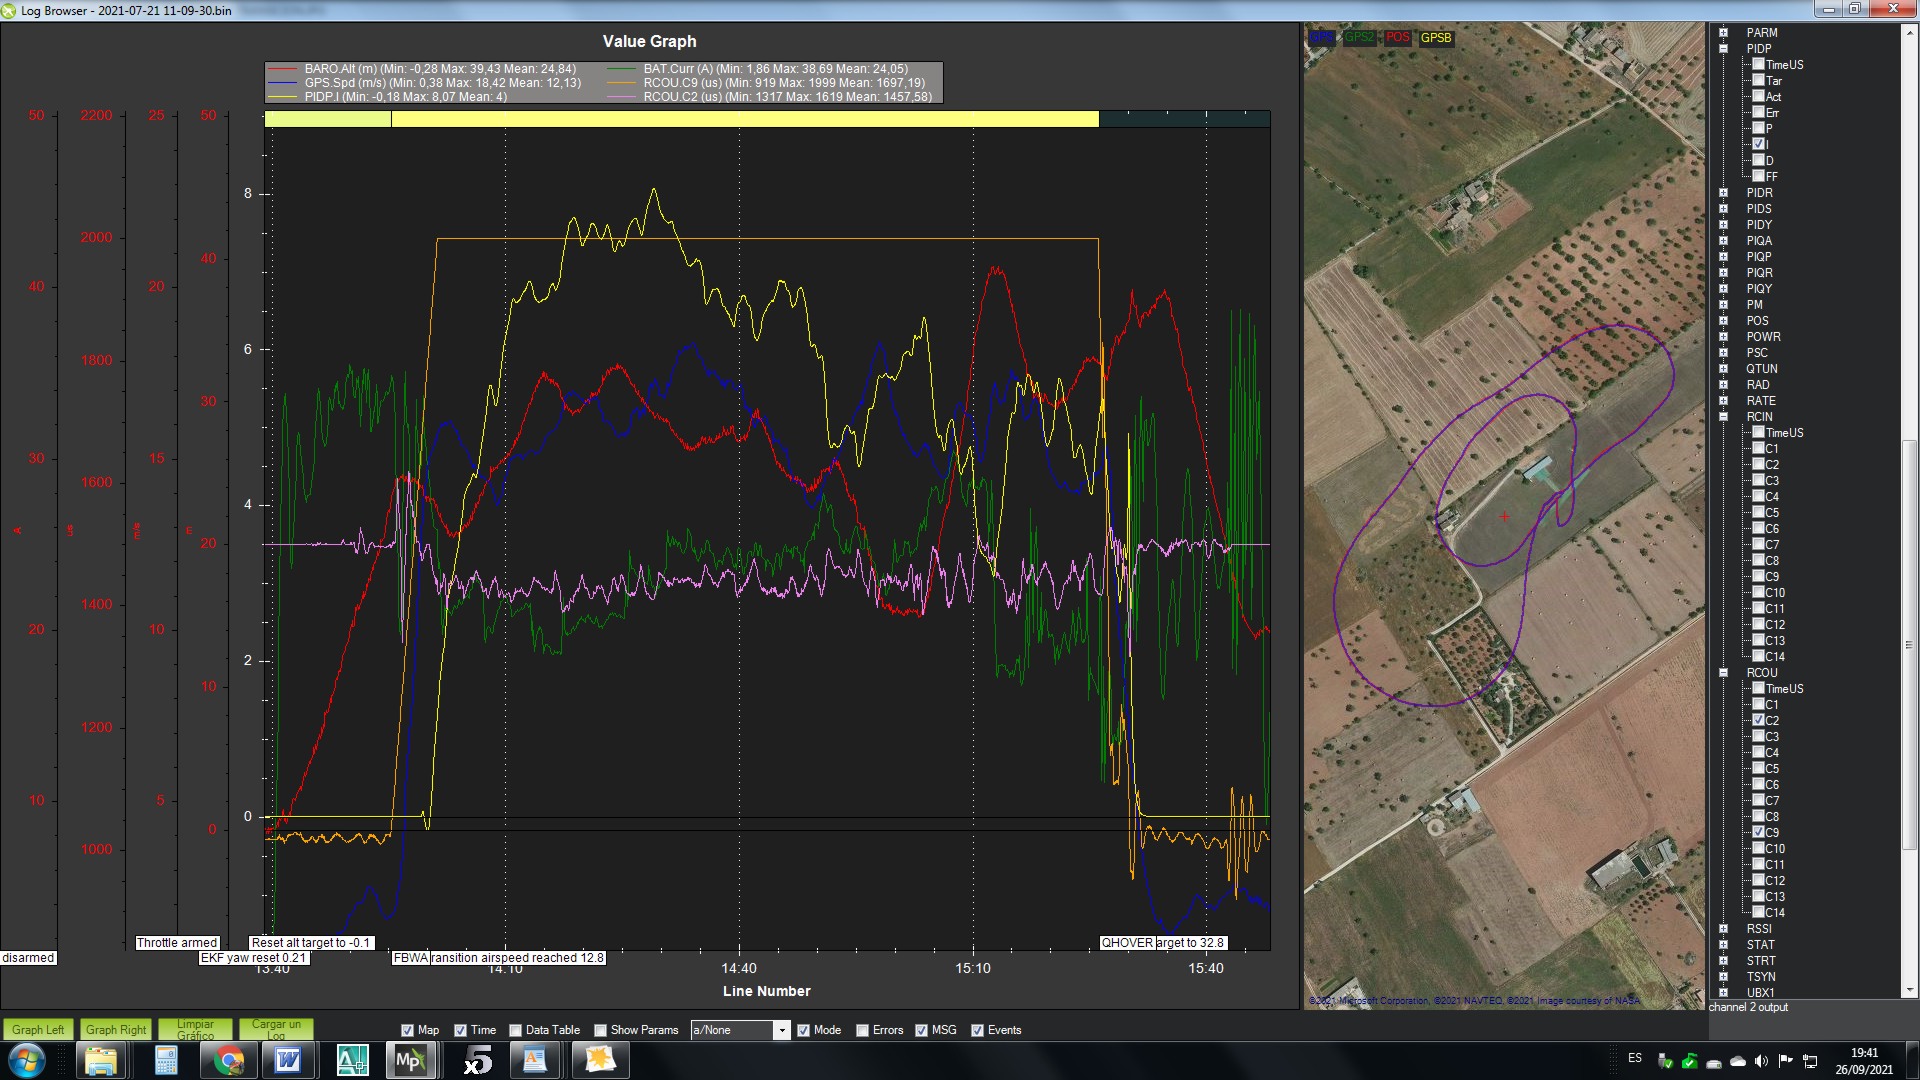Click the Graph Left button
1920x1080 pixels.
pyautogui.click(x=38, y=1029)
